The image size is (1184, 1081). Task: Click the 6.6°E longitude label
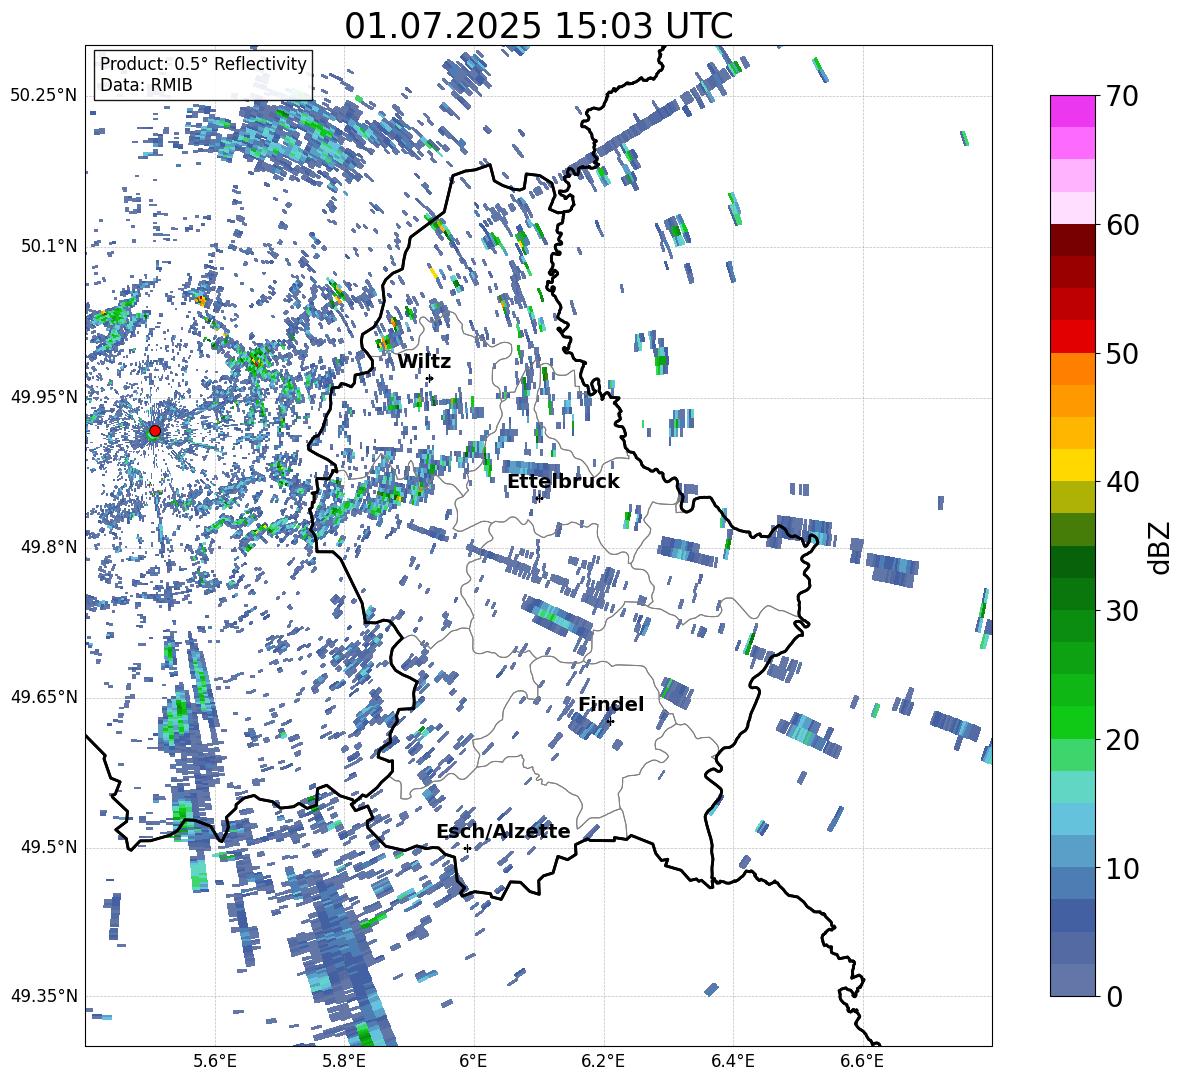pos(862,1061)
